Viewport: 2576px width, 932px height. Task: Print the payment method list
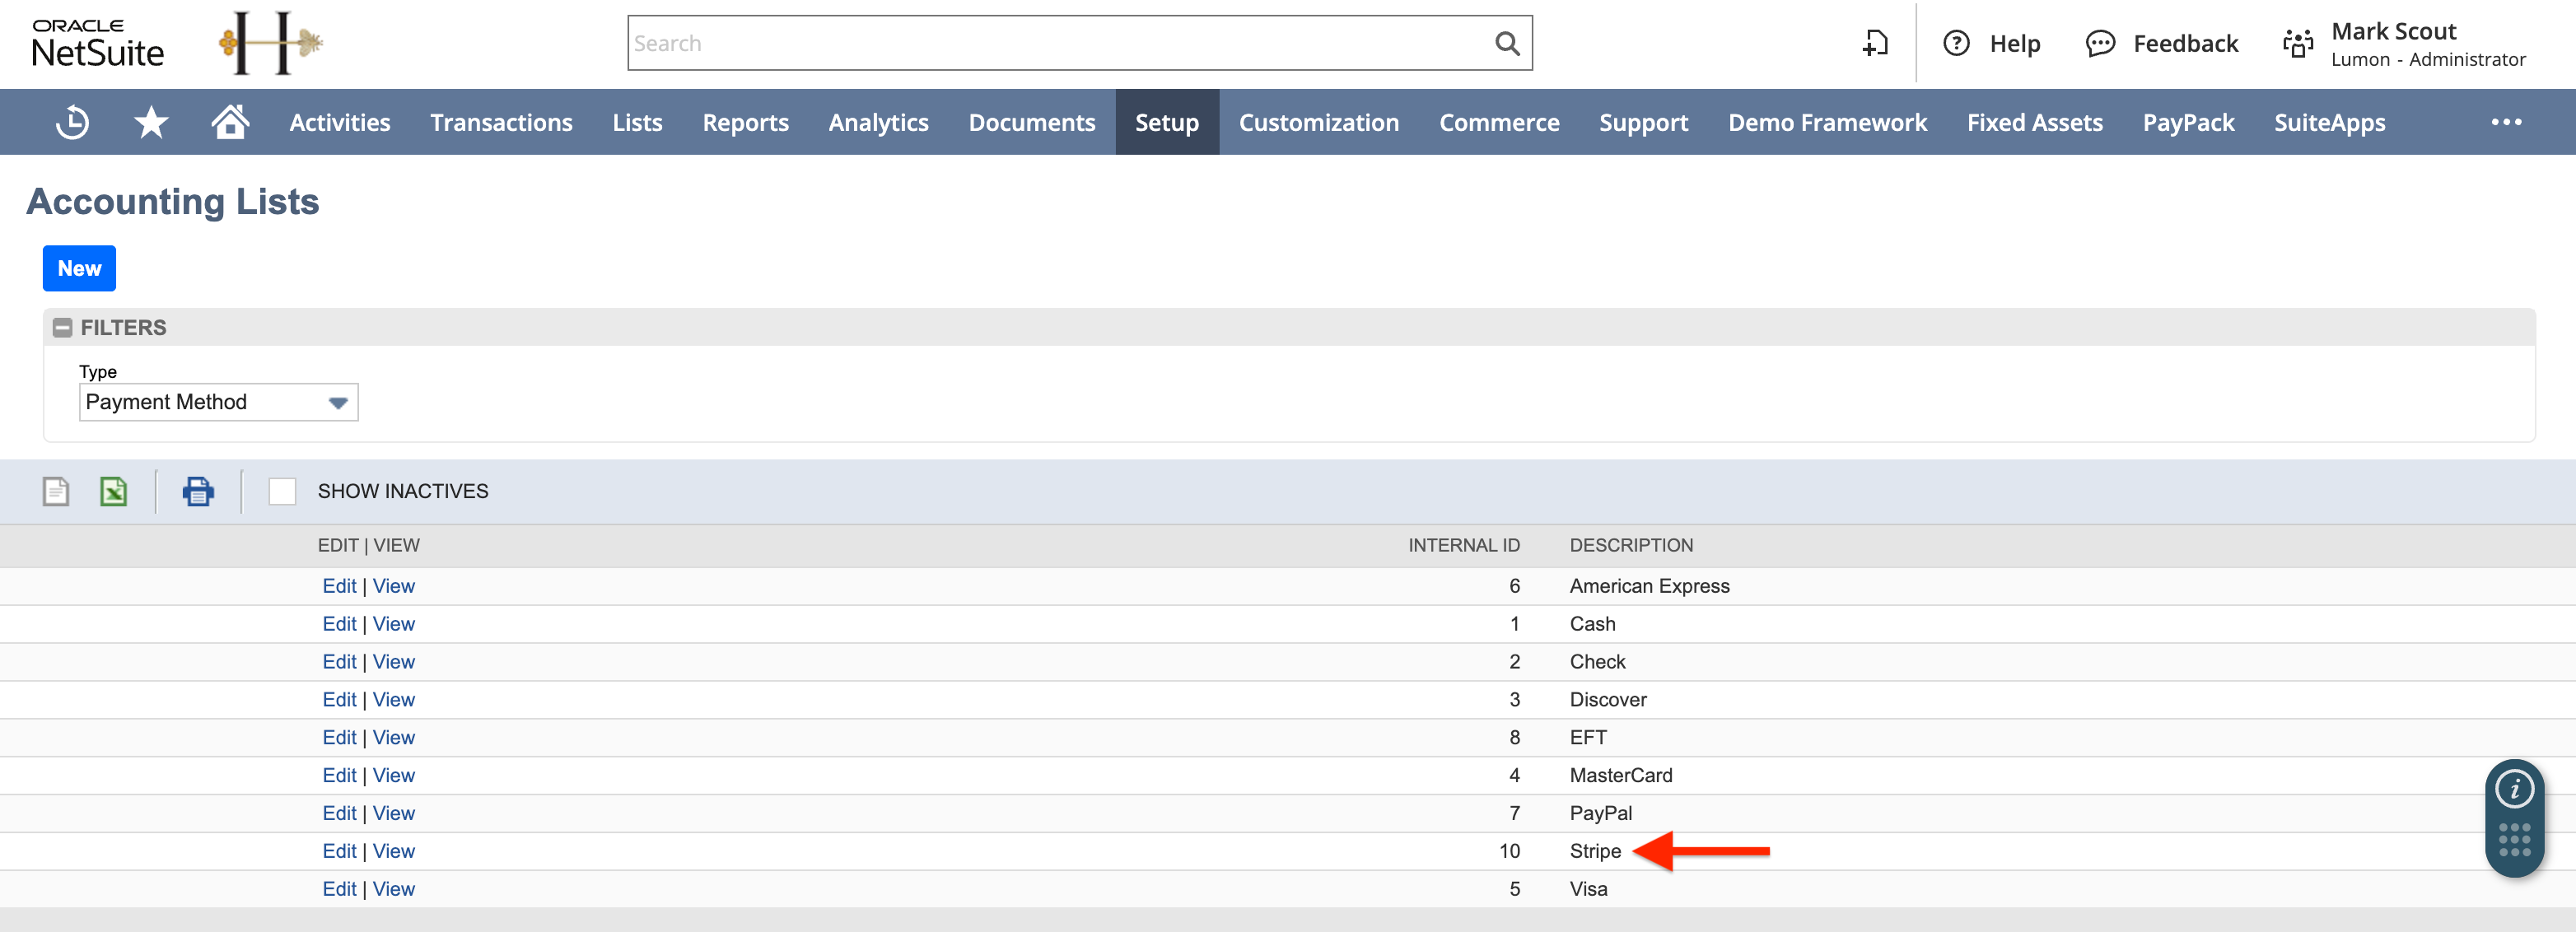[197, 491]
